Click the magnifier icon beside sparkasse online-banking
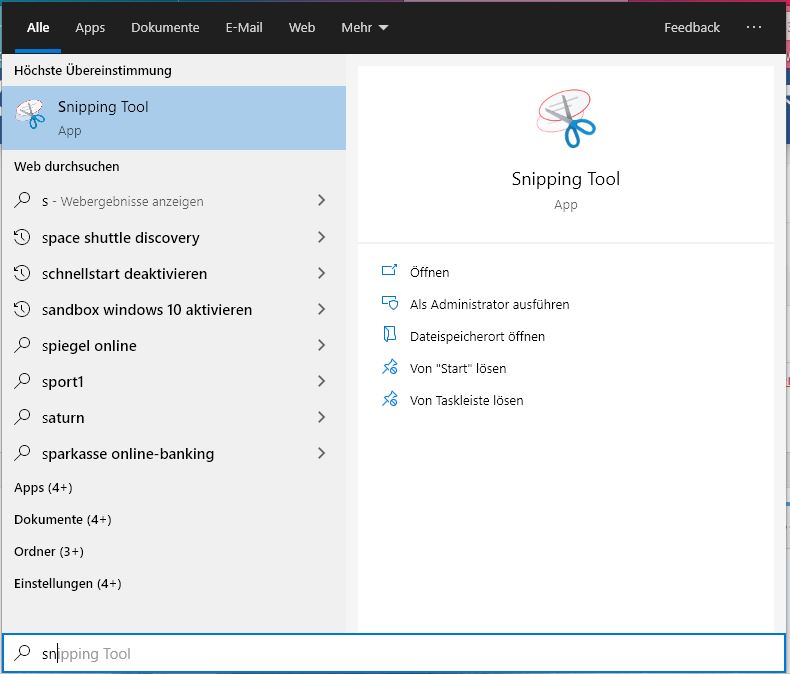Viewport: 790px width, 674px height. point(22,453)
